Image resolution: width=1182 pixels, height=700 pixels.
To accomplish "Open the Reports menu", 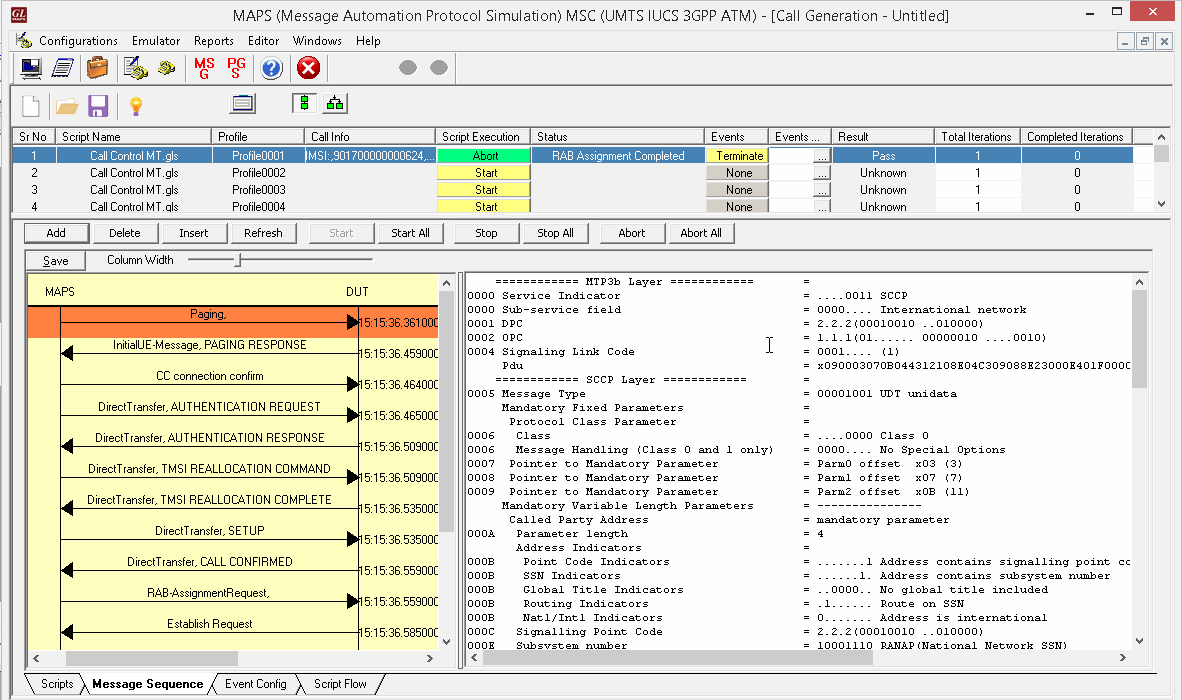I will tap(213, 41).
